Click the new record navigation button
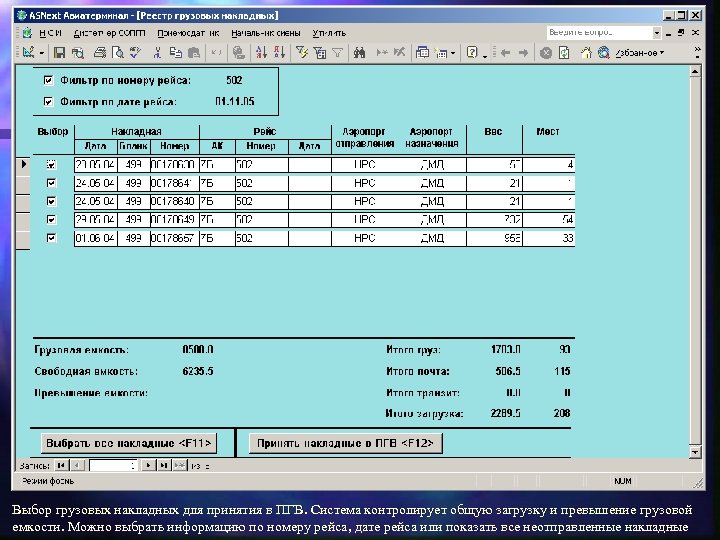This screenshot has height=540, width=720. [x=180, y=465]
